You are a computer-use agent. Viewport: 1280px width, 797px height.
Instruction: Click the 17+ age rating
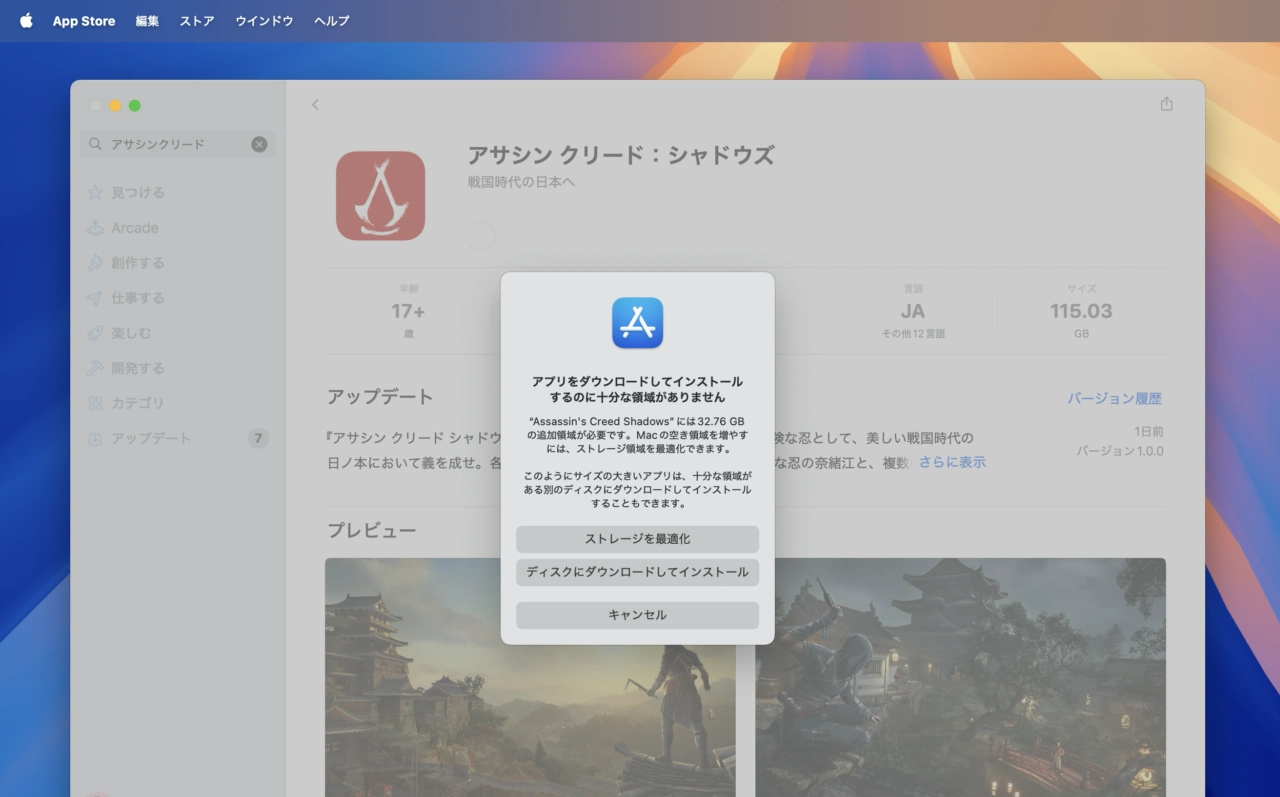408,311
